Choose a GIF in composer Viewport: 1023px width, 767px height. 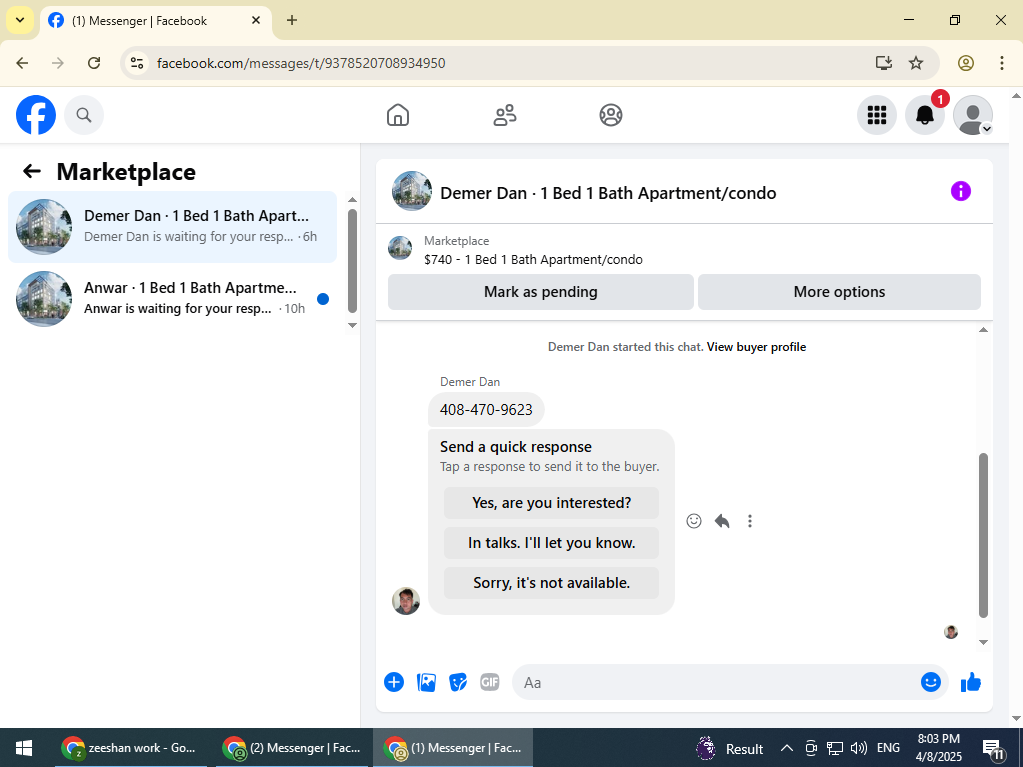(489, 682)
